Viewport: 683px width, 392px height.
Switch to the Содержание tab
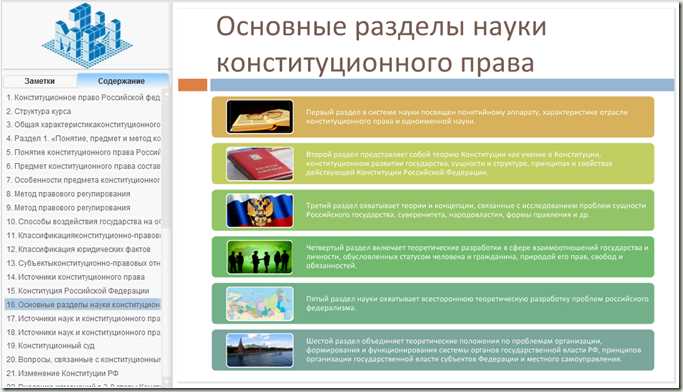[123, 81]
